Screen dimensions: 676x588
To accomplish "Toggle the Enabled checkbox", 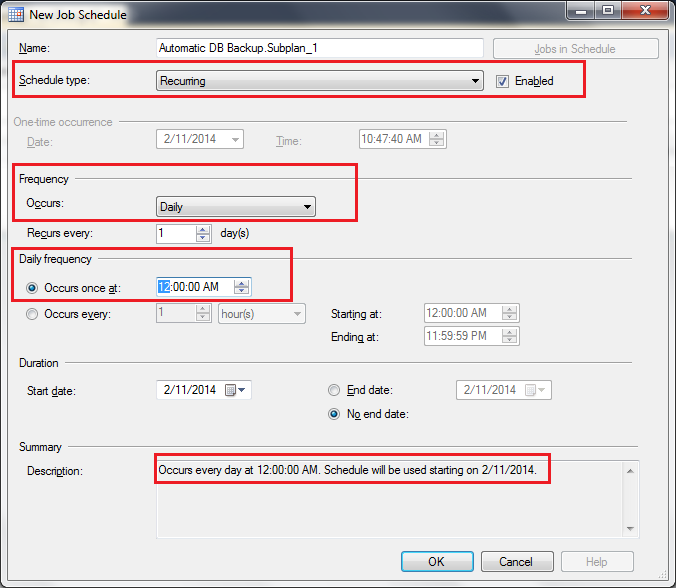I will 503,81.
